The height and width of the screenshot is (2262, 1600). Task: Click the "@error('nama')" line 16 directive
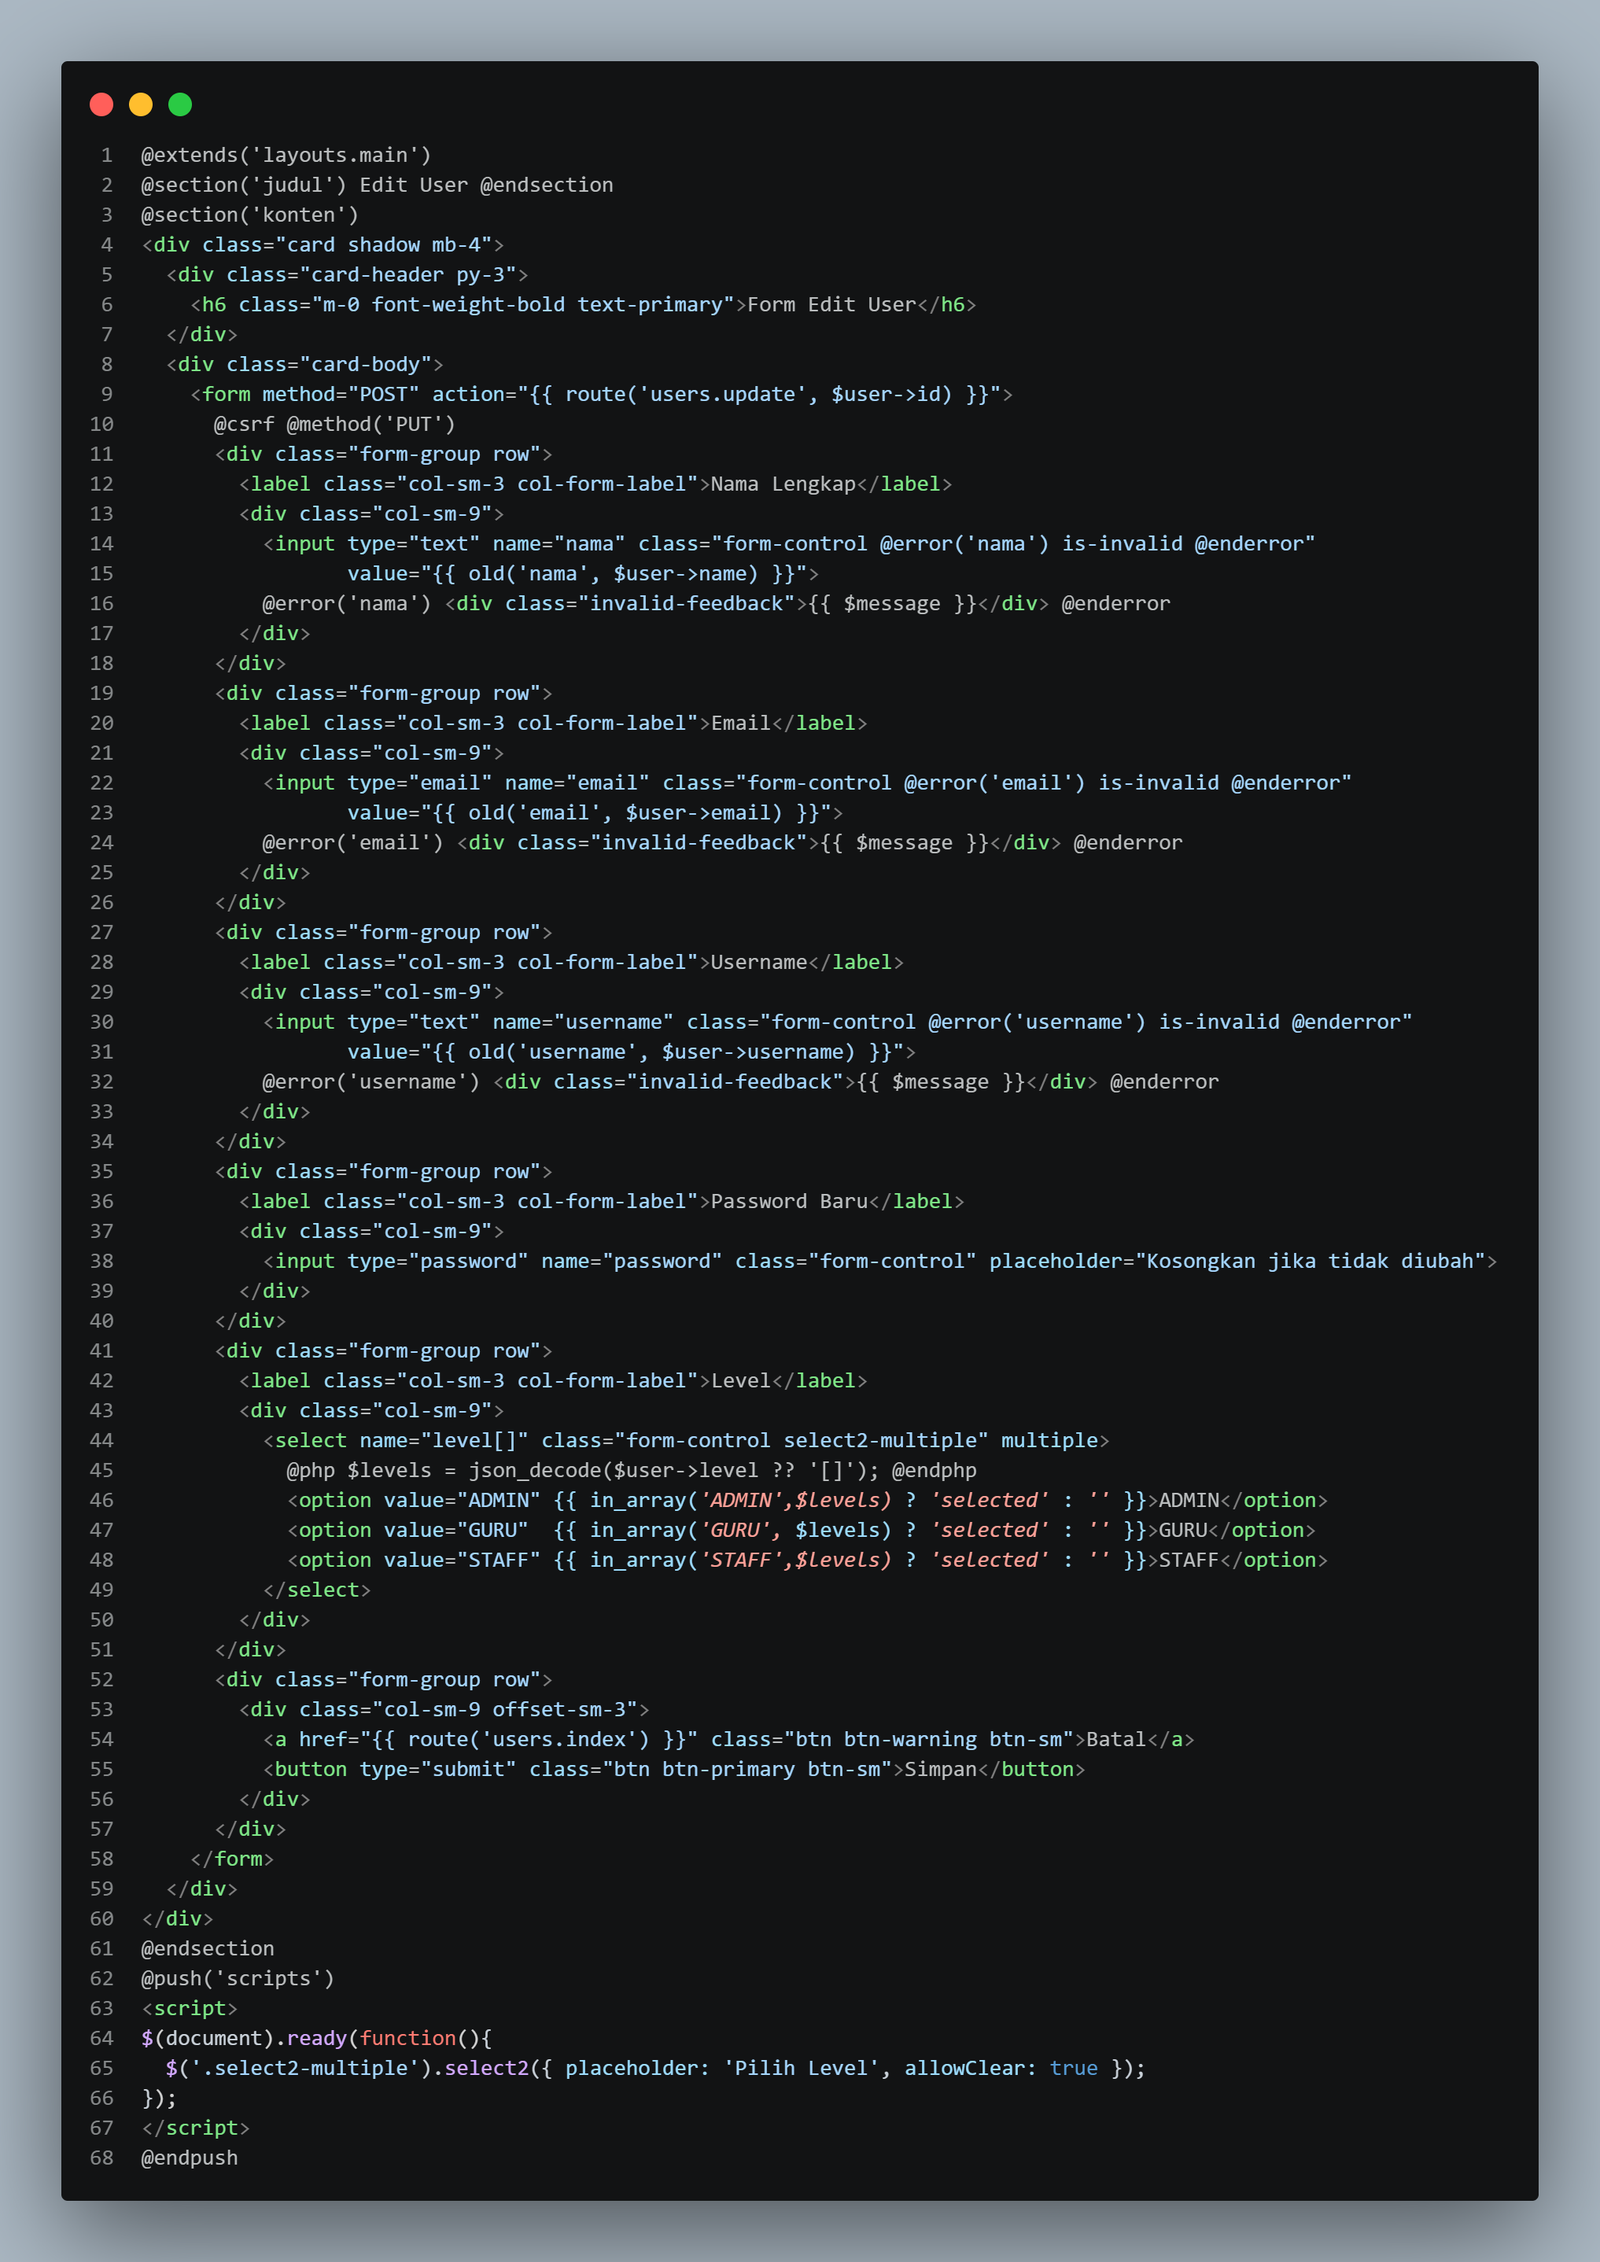[x=347, y=604]
